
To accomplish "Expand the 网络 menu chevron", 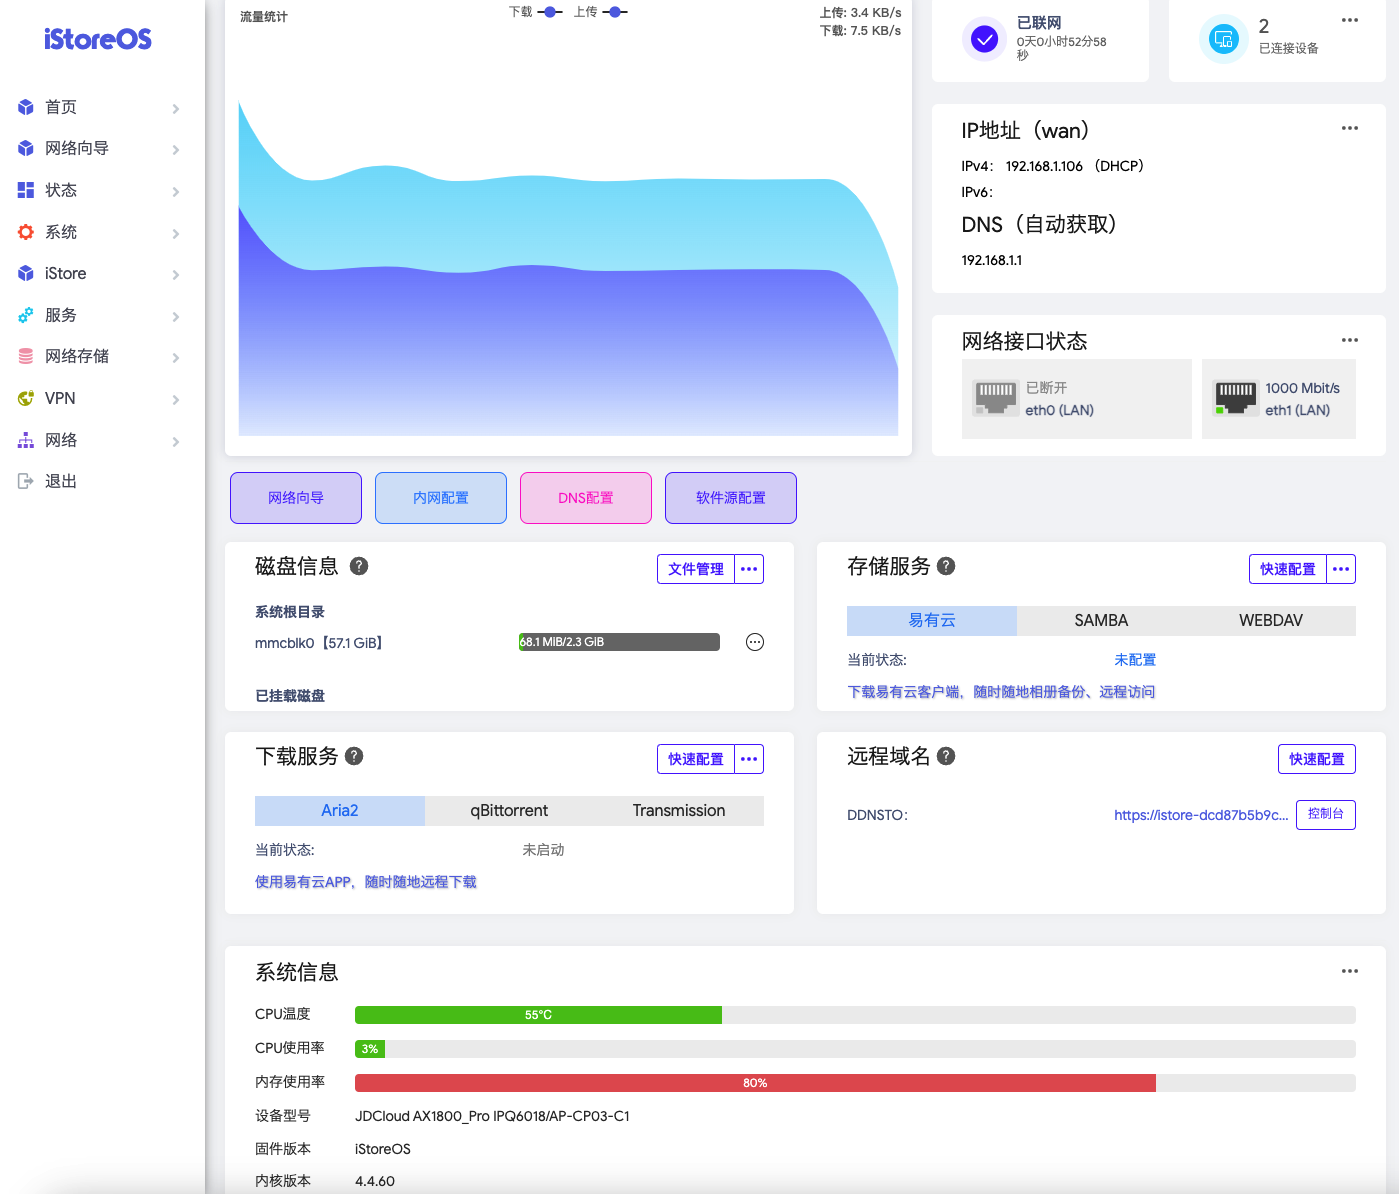I will (176, 441).
